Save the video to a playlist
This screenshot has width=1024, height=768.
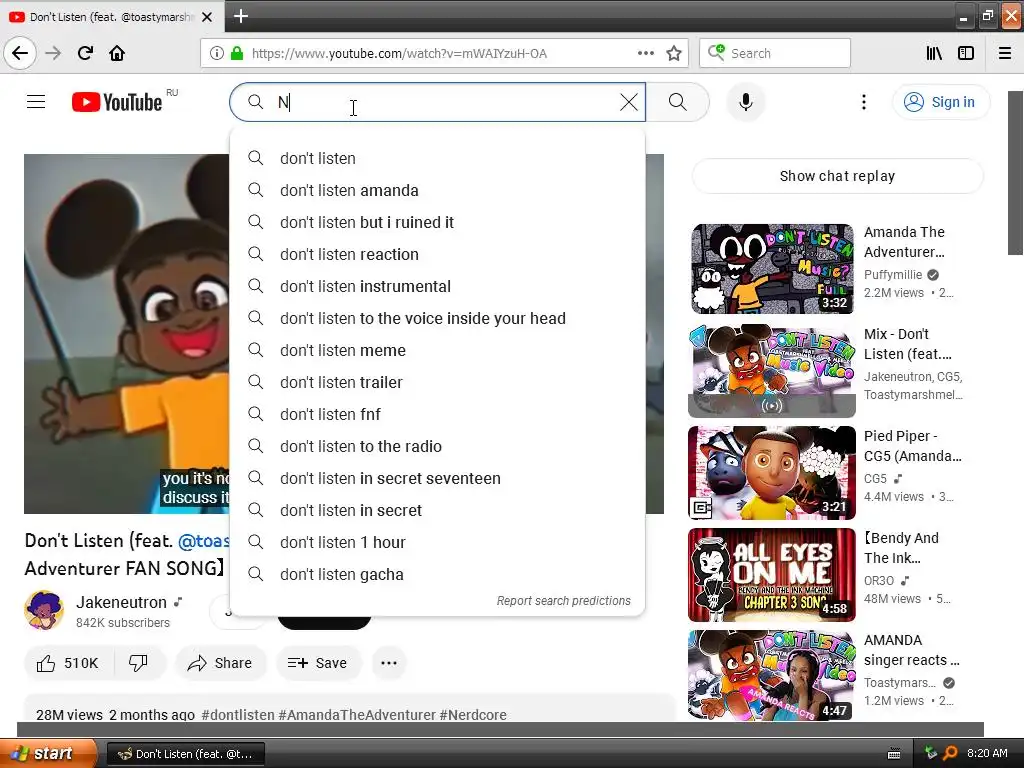pyautogui.click(x=317, y=663)
